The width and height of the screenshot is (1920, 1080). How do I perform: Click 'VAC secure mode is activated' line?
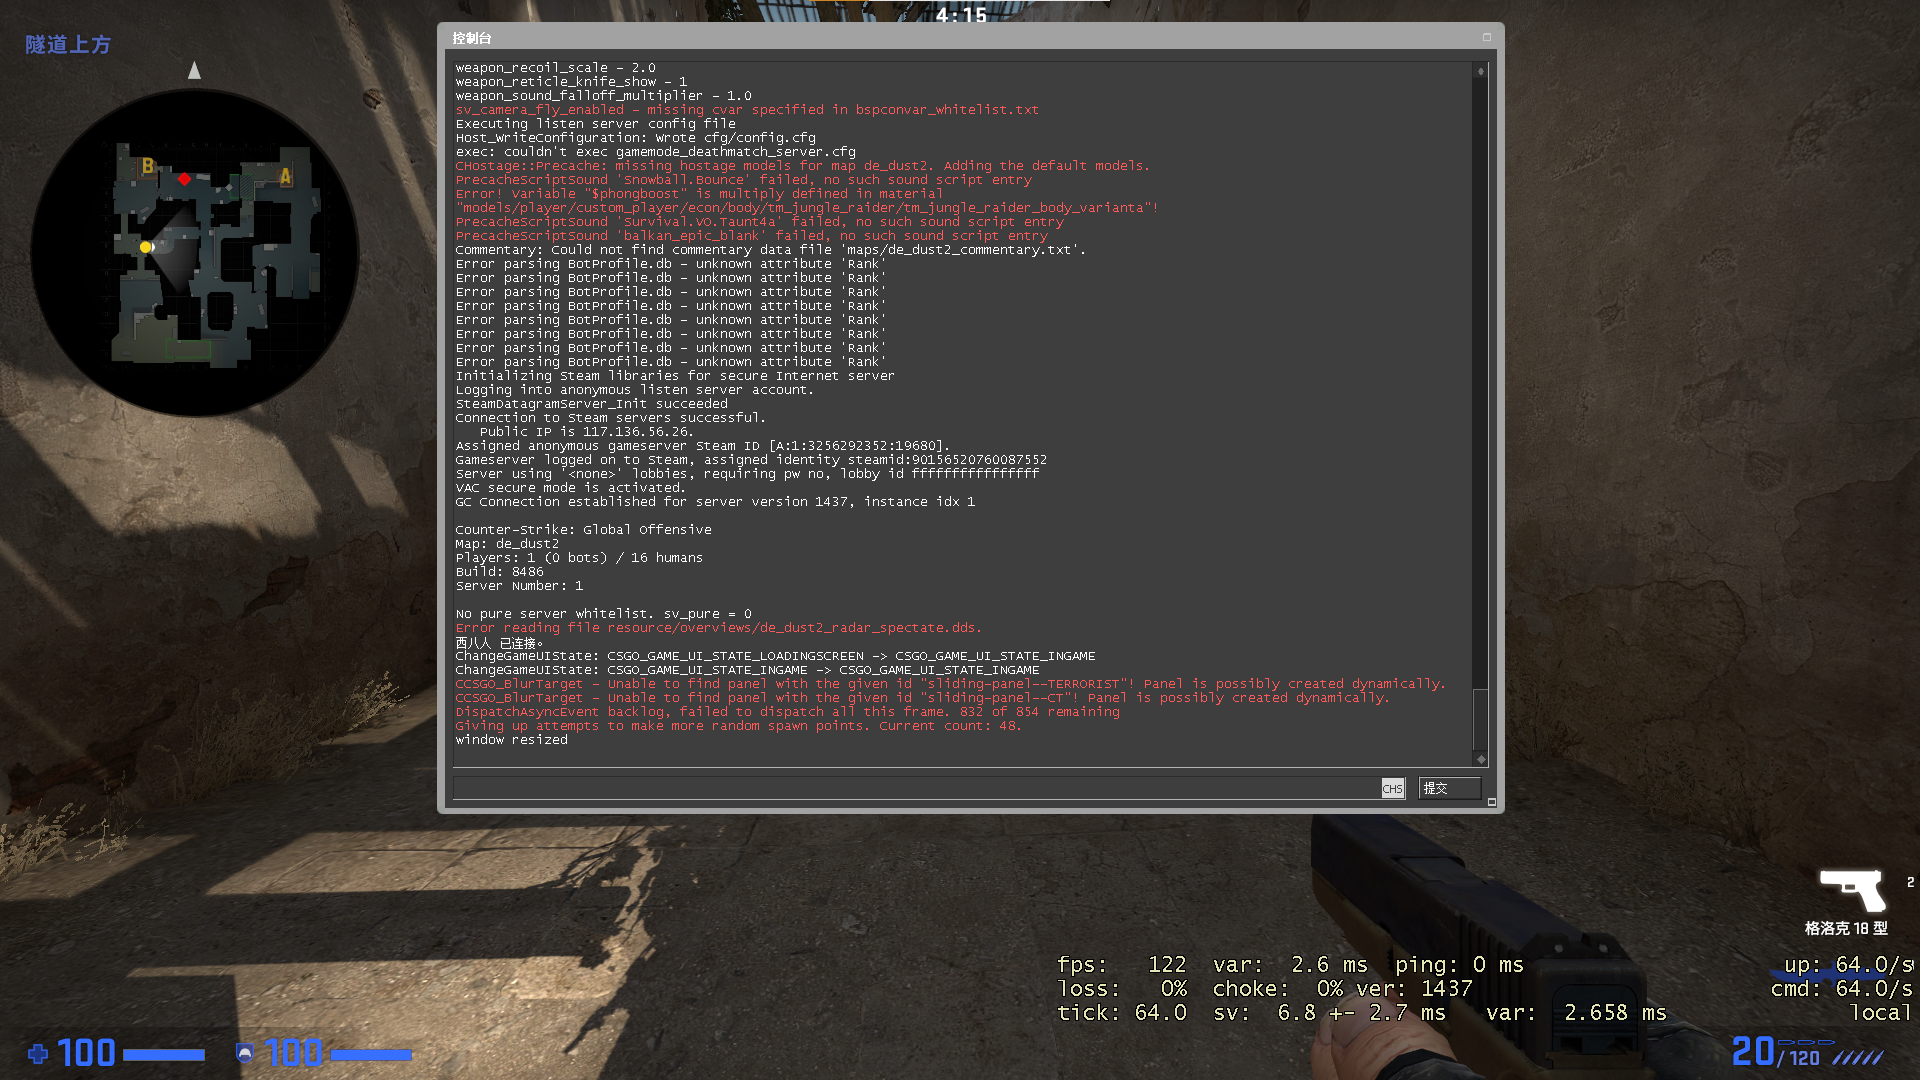(570, 488)
